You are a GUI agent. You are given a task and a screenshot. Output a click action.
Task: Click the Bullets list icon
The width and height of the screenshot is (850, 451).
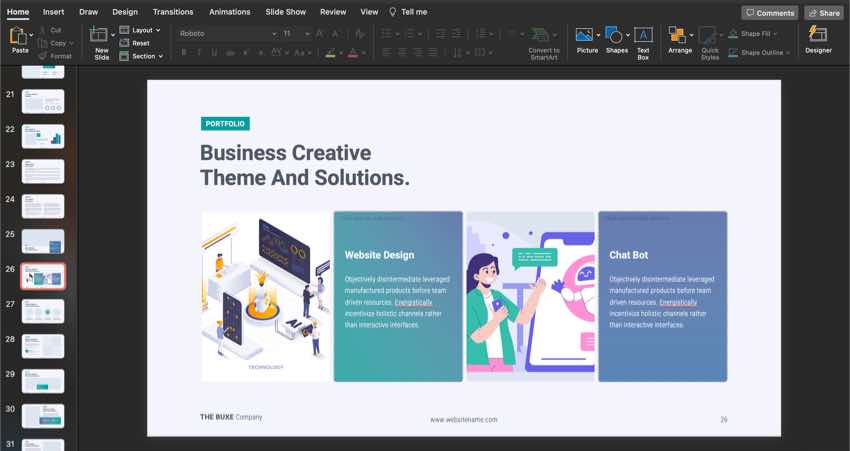[386, 34]
